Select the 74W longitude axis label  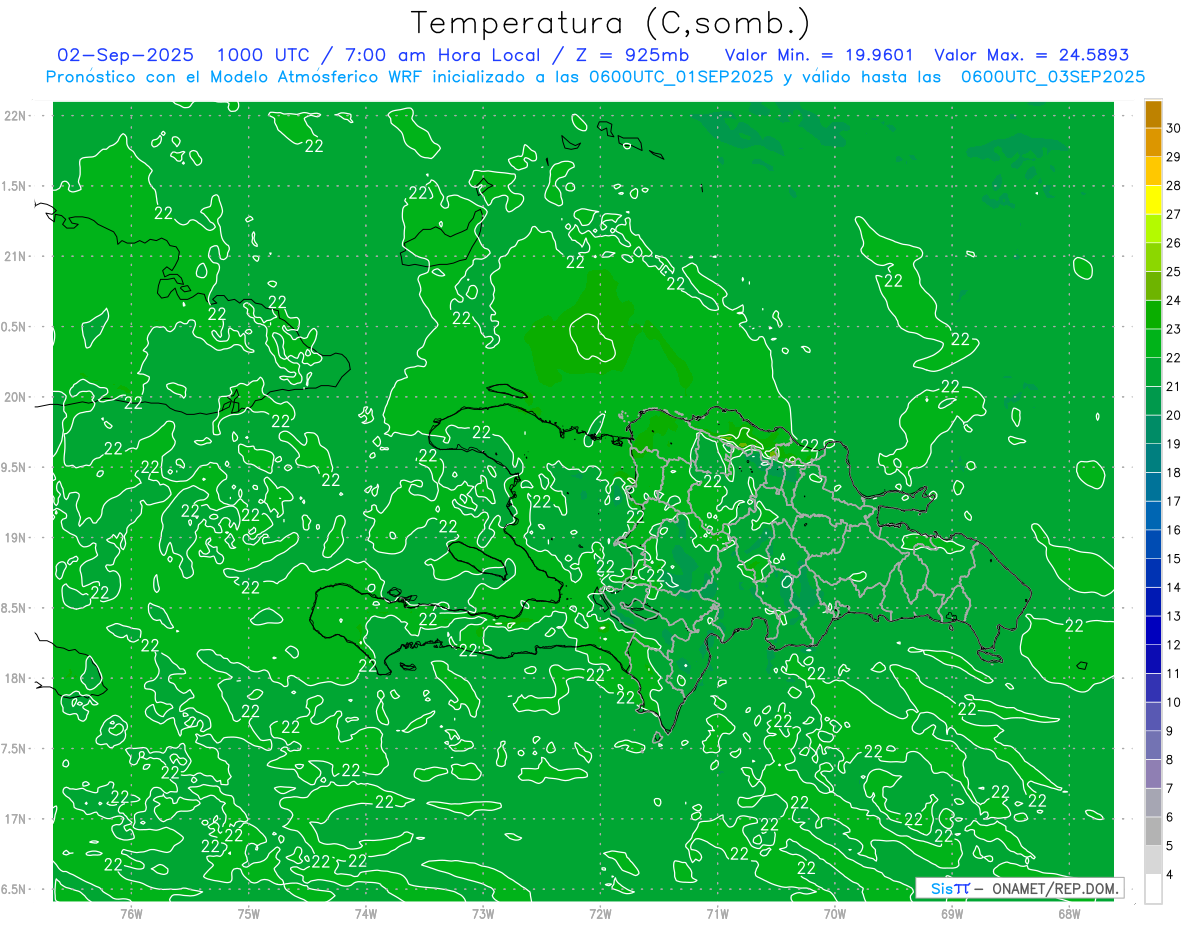(366, 914)
